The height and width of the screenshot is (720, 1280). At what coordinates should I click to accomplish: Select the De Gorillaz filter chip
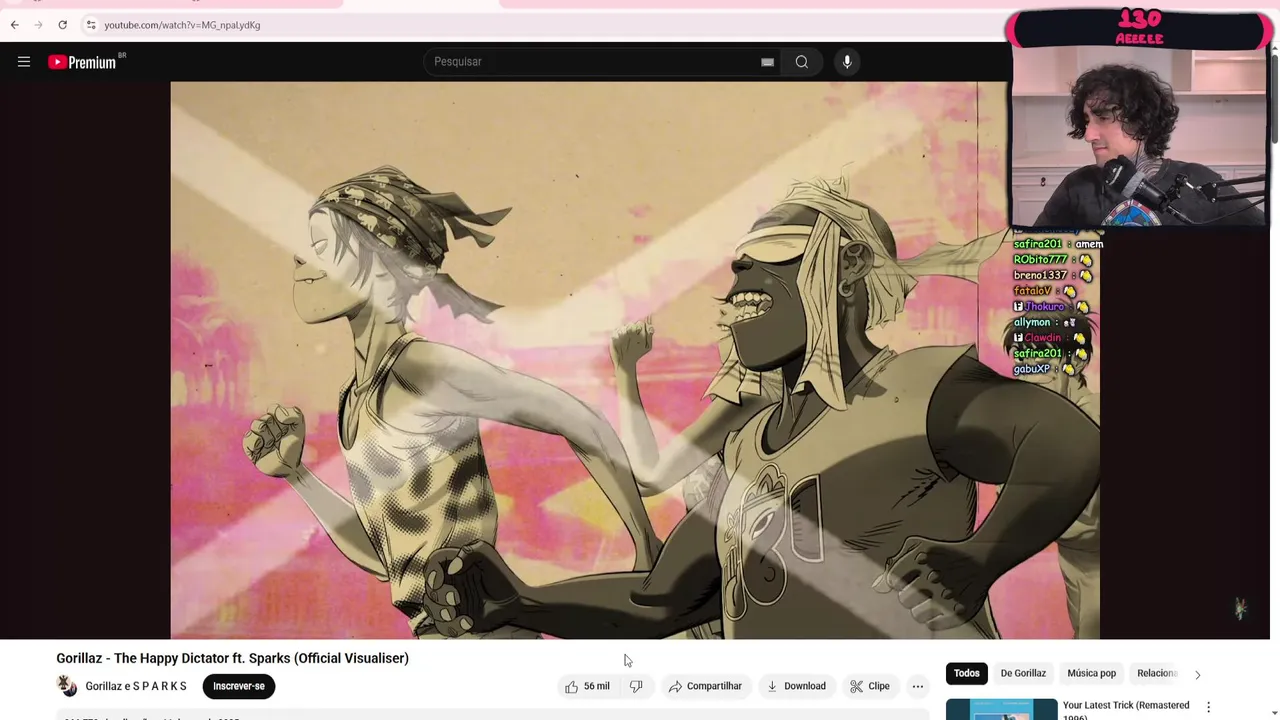tap(1023, 673)
